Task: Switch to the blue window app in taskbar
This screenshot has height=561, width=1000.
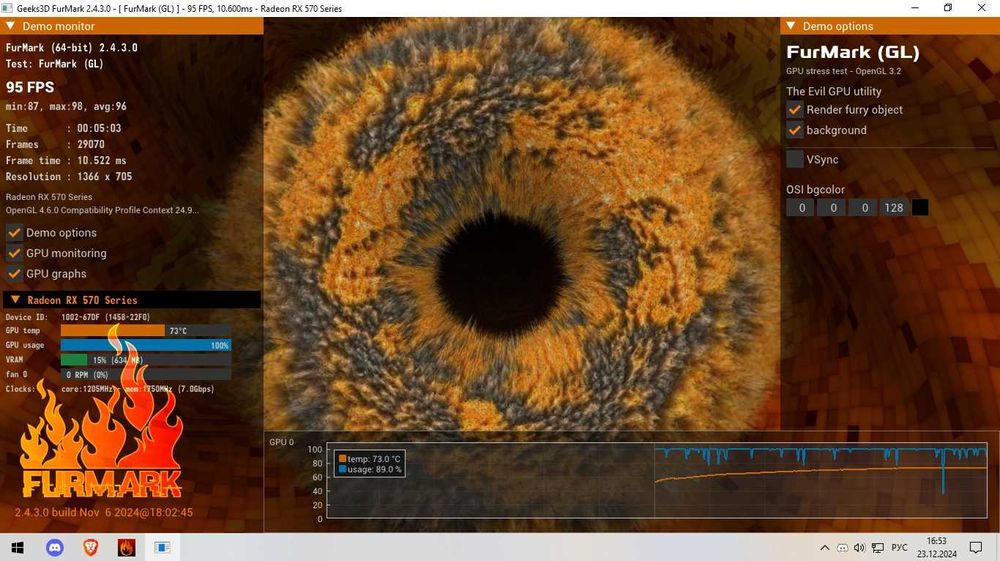Action: coord(162,548)
